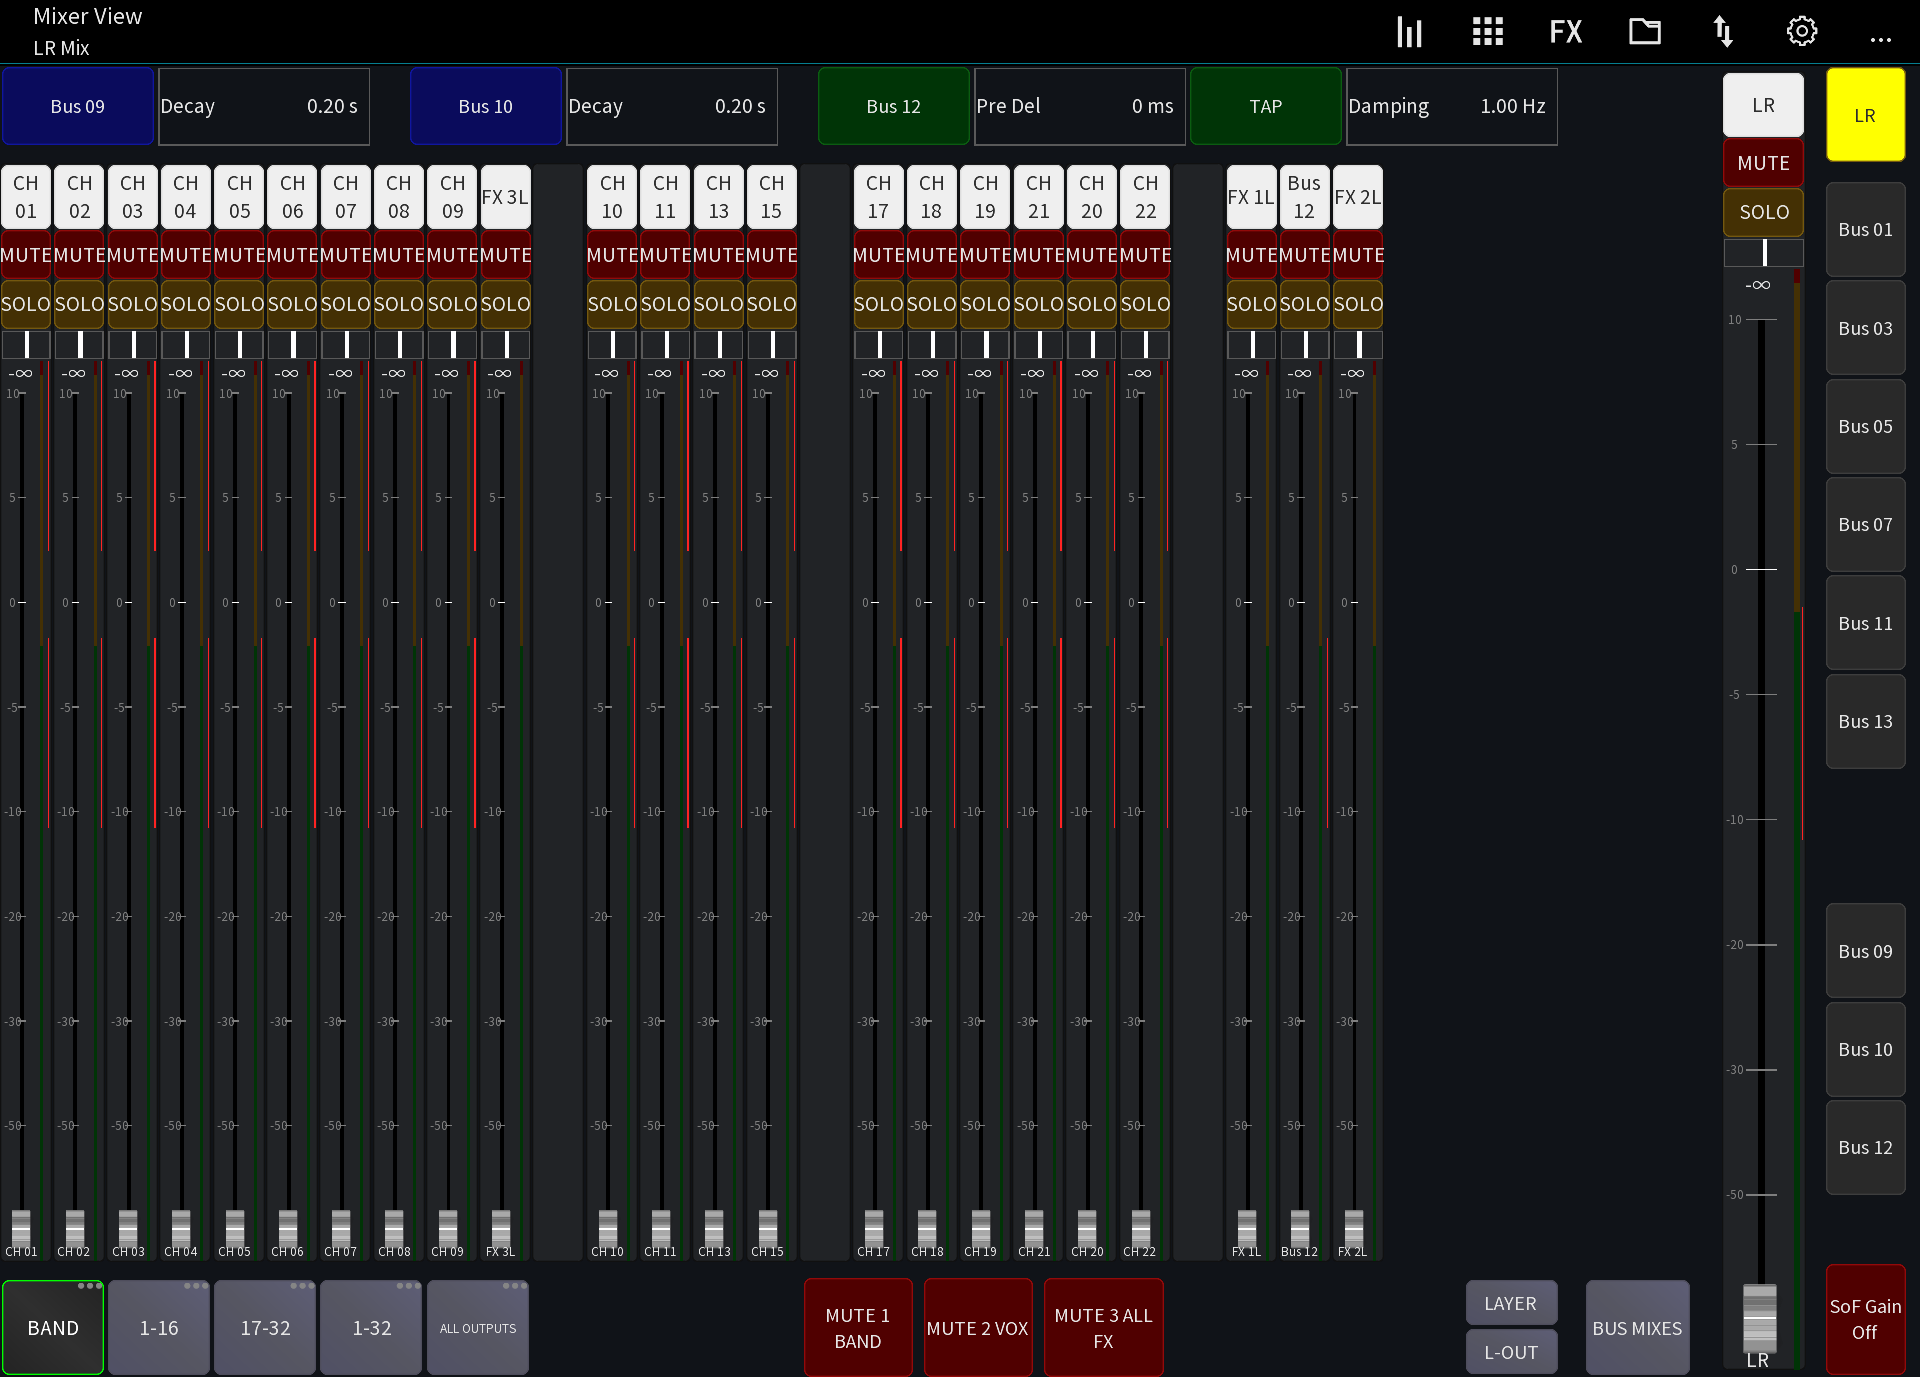Open the scenes folder icon
Viewport: 1920px width, 1377px height.
click(1645, 31)
